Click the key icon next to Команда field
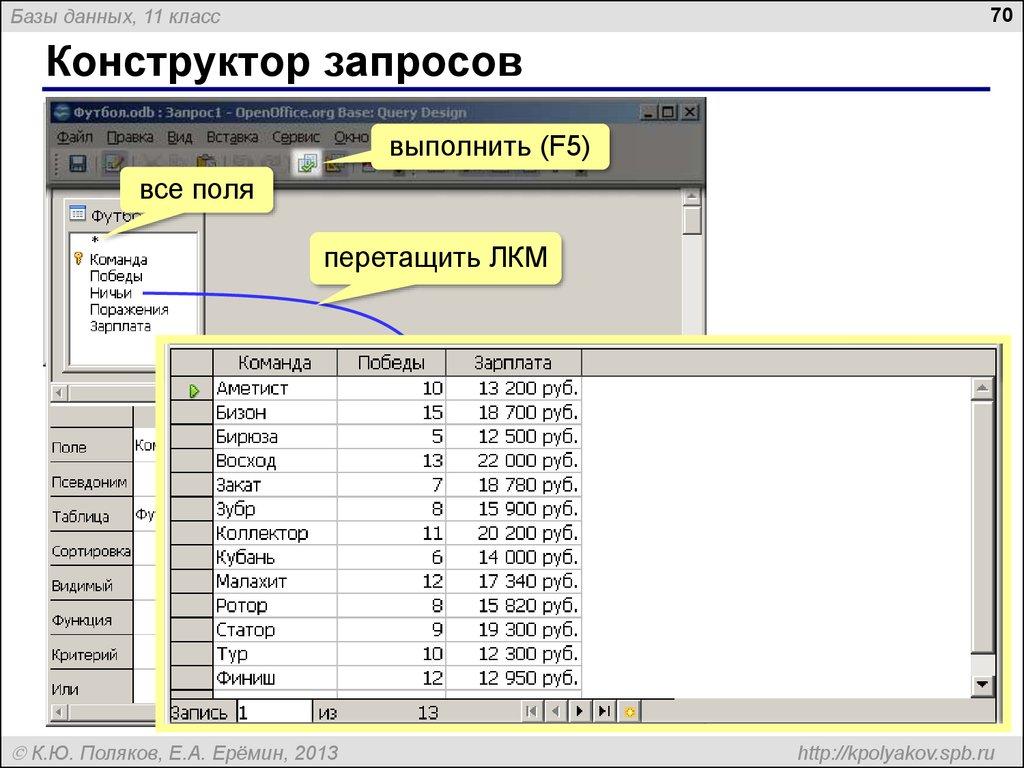Screen dimensions: 1024x768 tap(80, 257)
